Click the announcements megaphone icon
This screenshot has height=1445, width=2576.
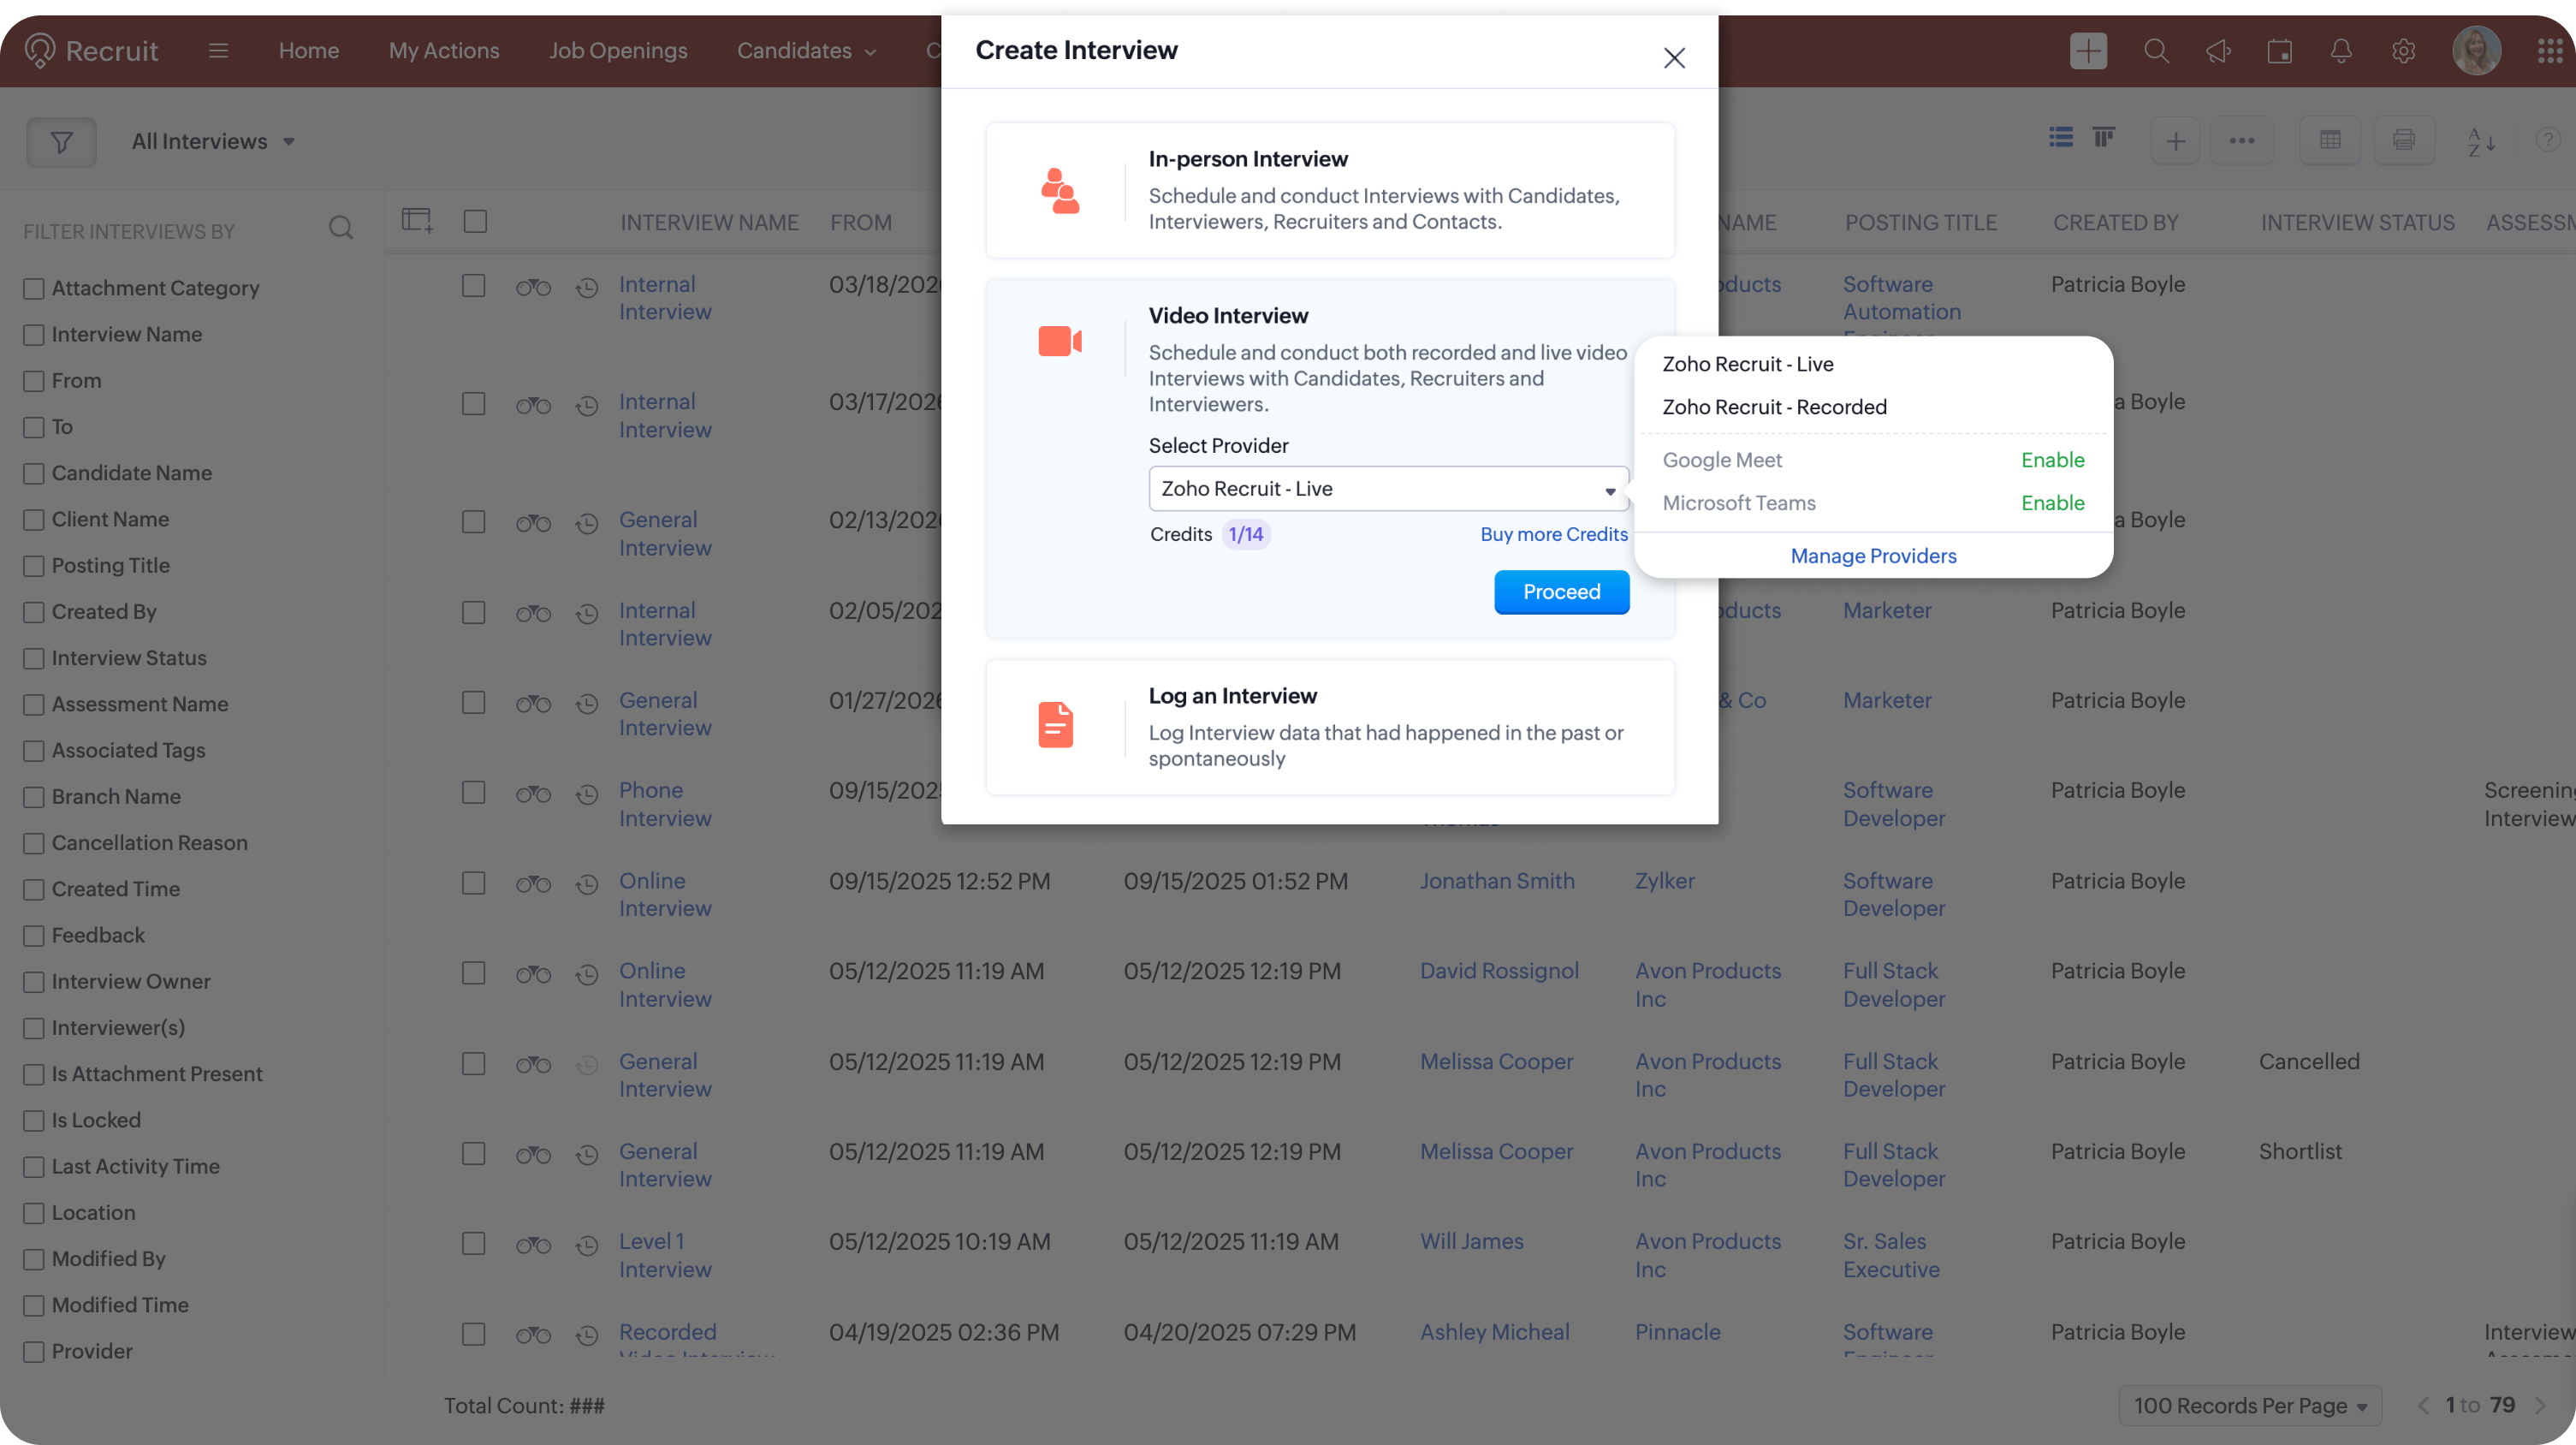point(2218,51)
